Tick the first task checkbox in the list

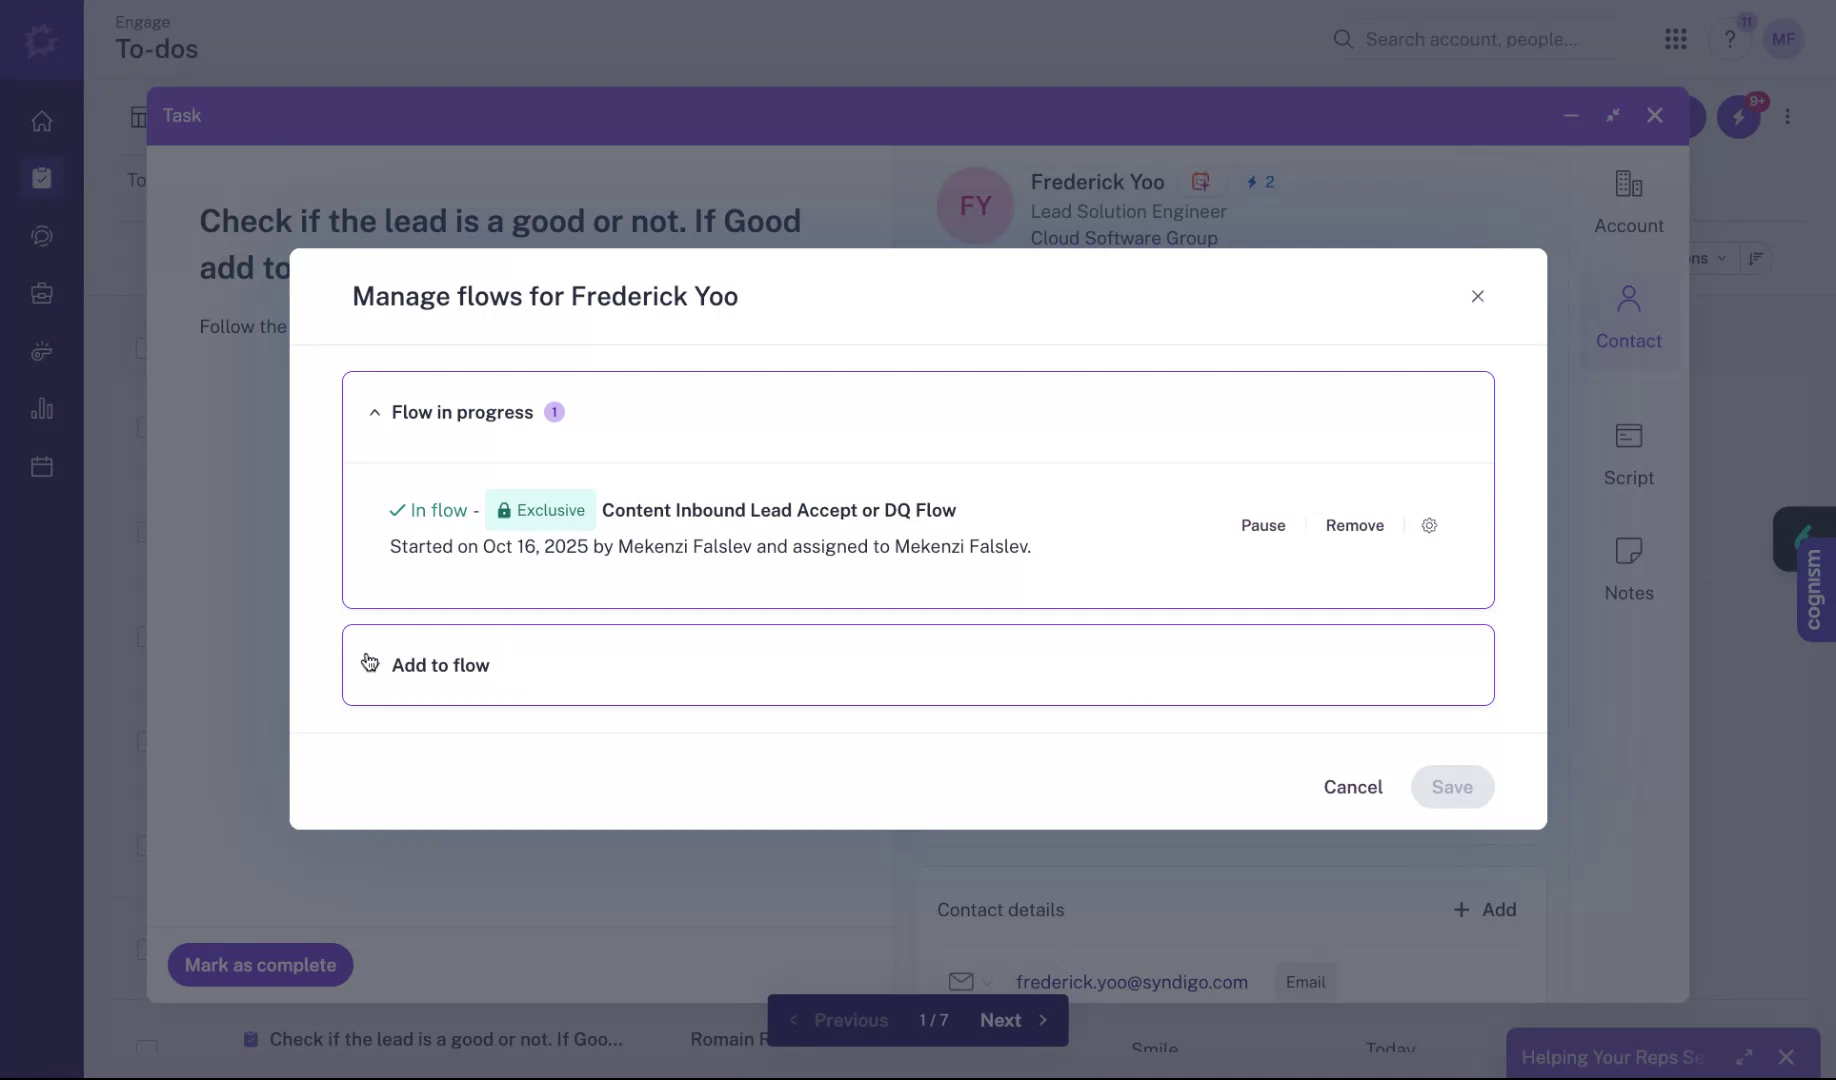click(141, 349)
